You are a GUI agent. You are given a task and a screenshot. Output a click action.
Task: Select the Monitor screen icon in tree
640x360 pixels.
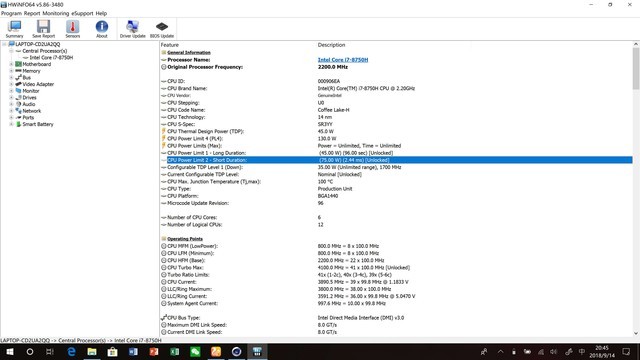point(18,91)
